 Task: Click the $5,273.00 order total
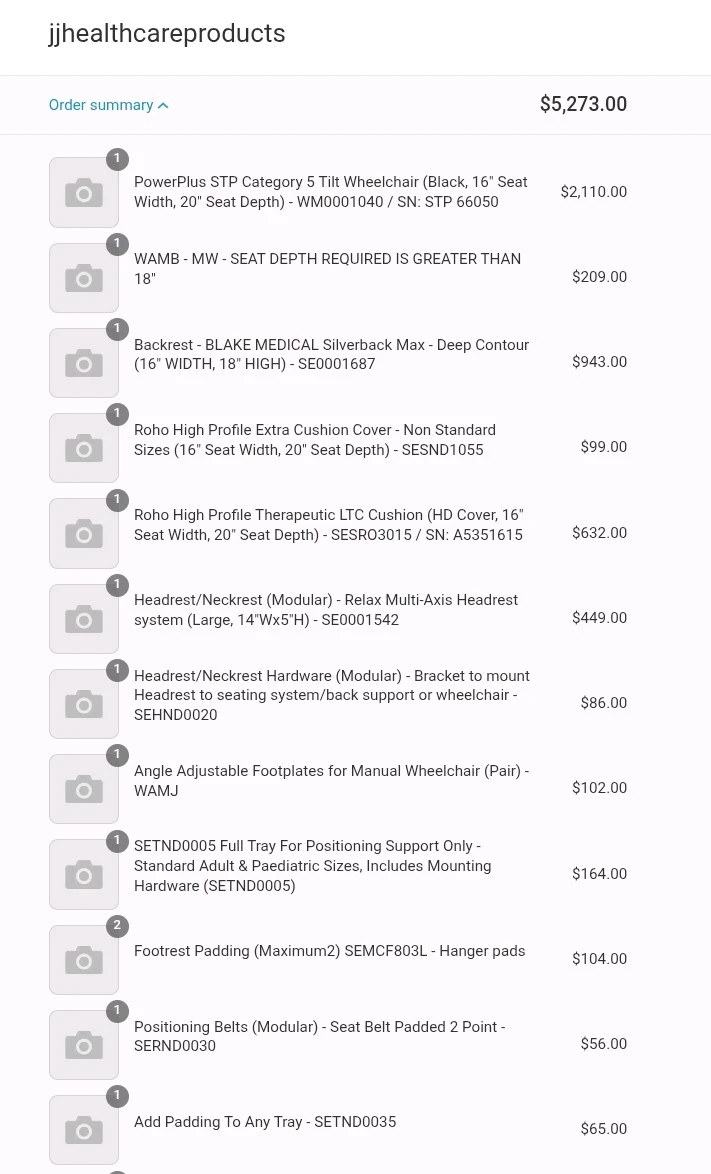click(x=583, y=104)
